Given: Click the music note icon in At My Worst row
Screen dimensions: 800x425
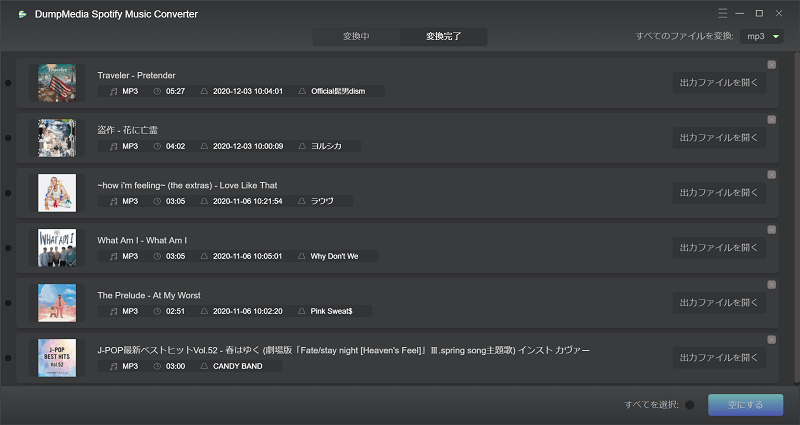Looking at the screenshot, I should click(113, 311).
